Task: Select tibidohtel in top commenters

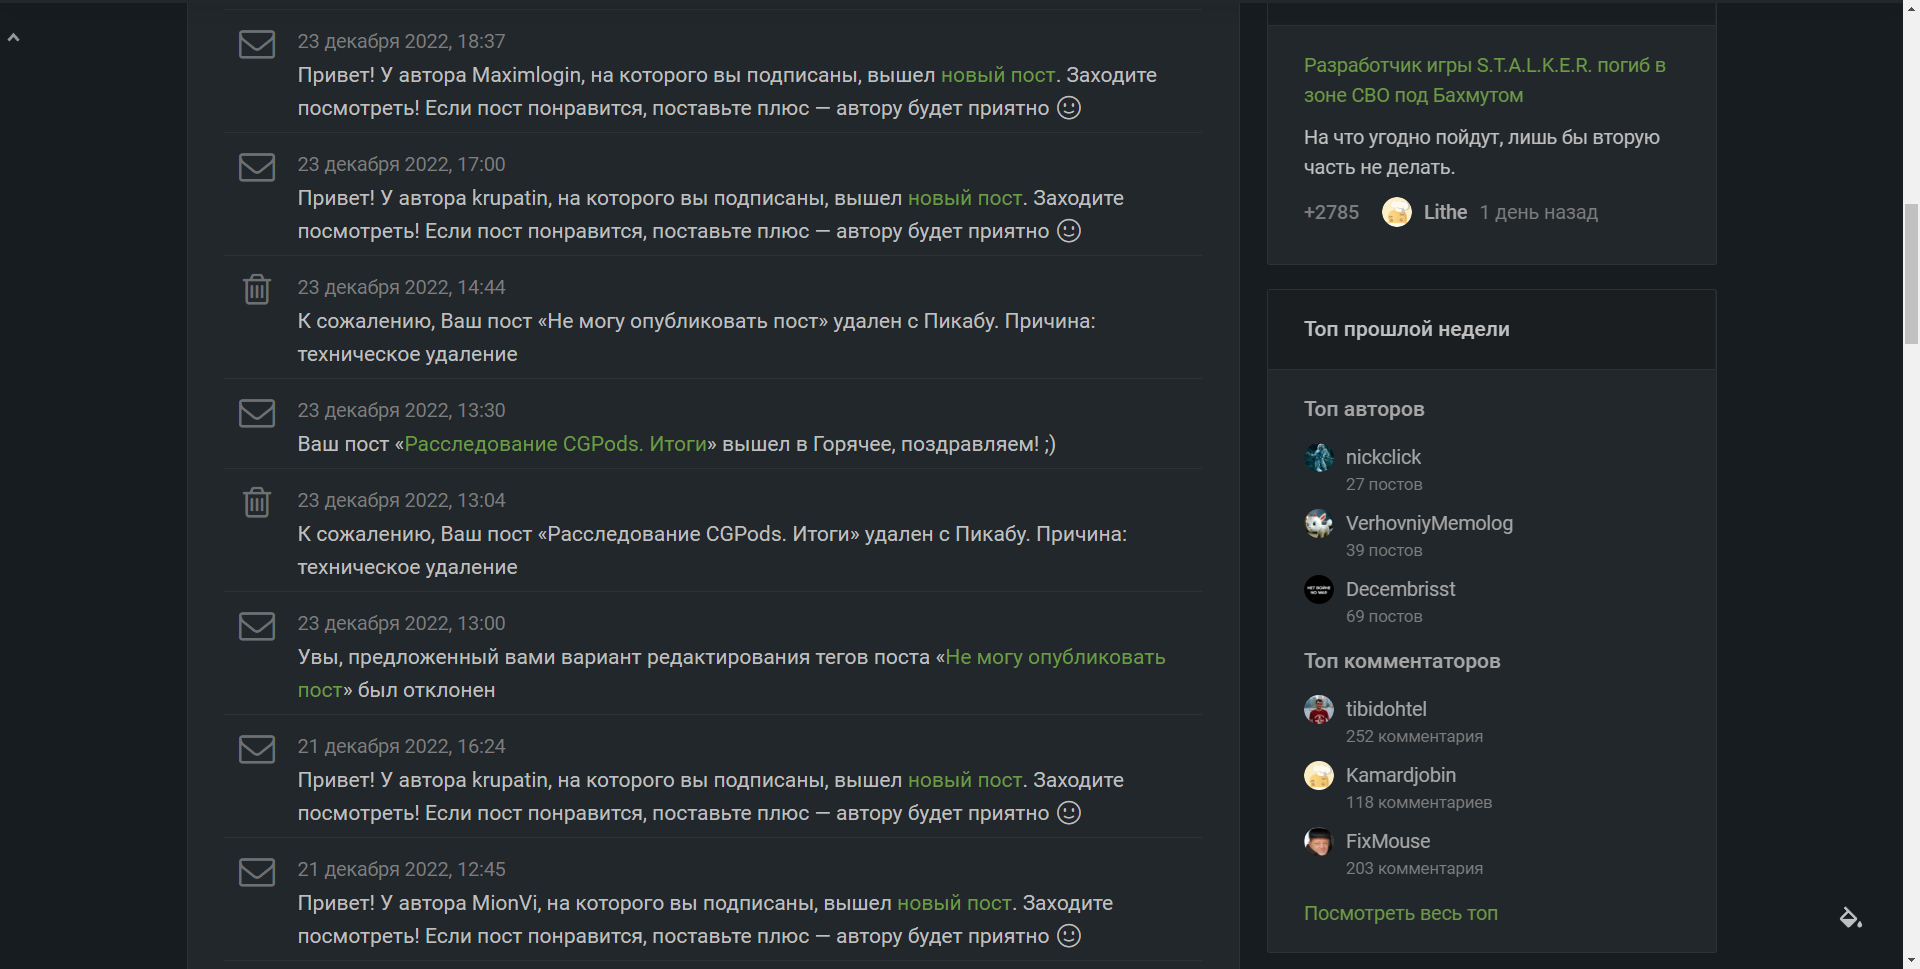Action: pyautogui.click(x=1385, y=709)
